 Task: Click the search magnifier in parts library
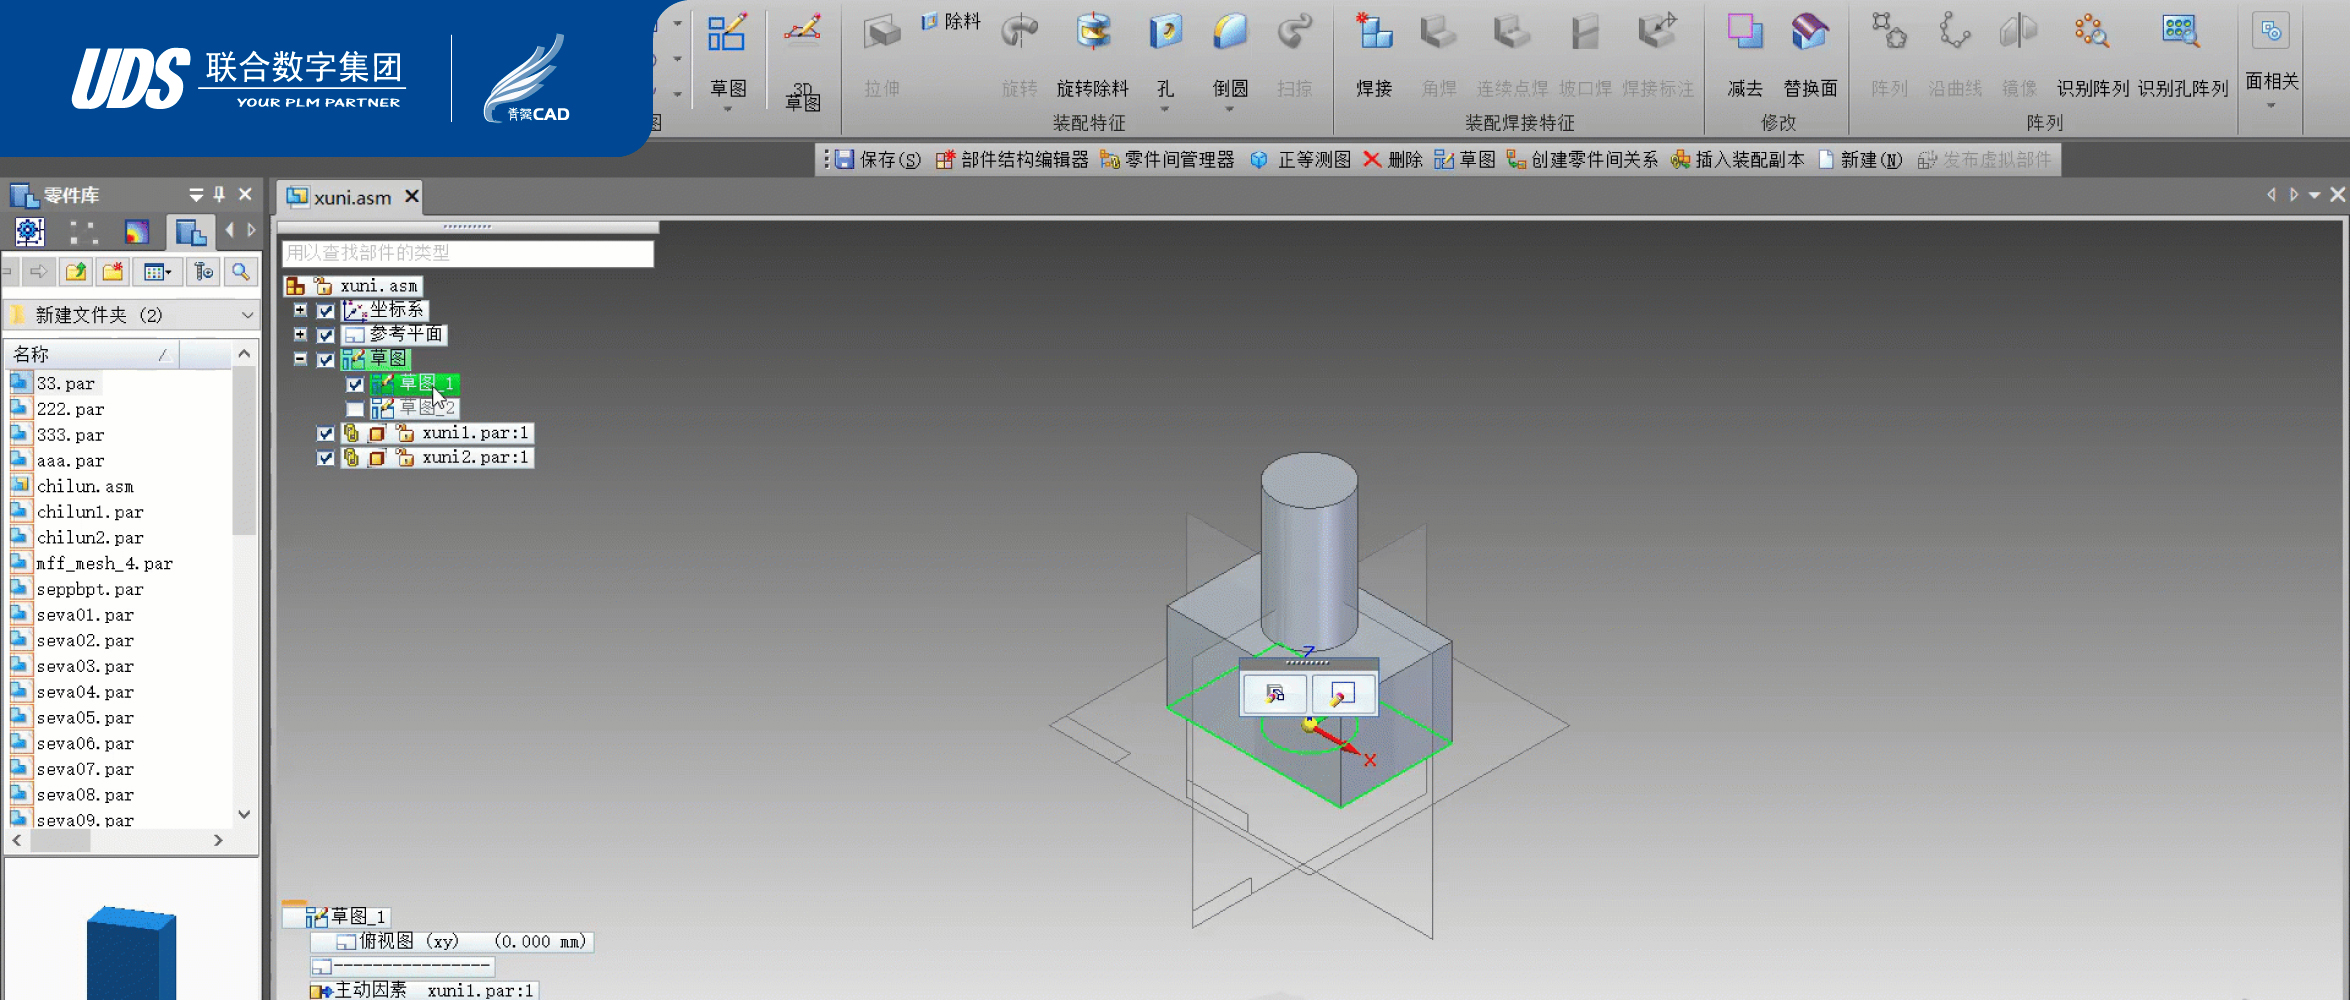tap(241, 272)
